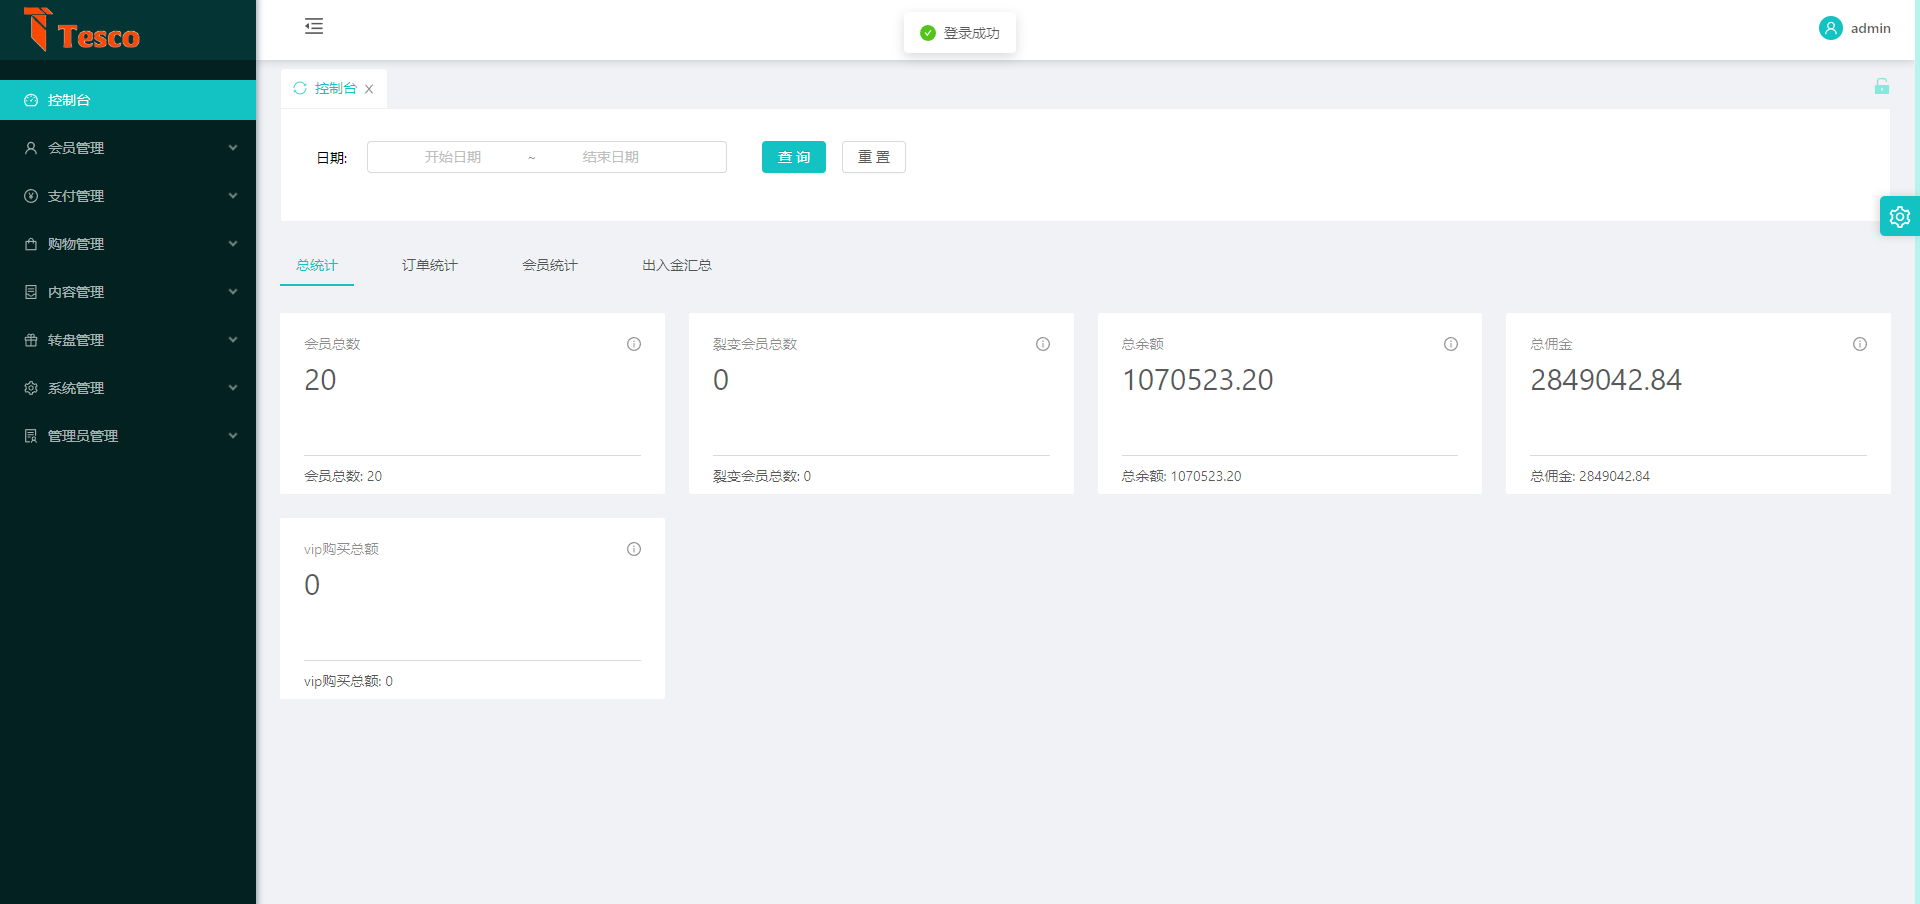Click the 开始日期 start date field
Image resolution: width=1920 pixels, height=904 pixels.
[x=453, y=157]
